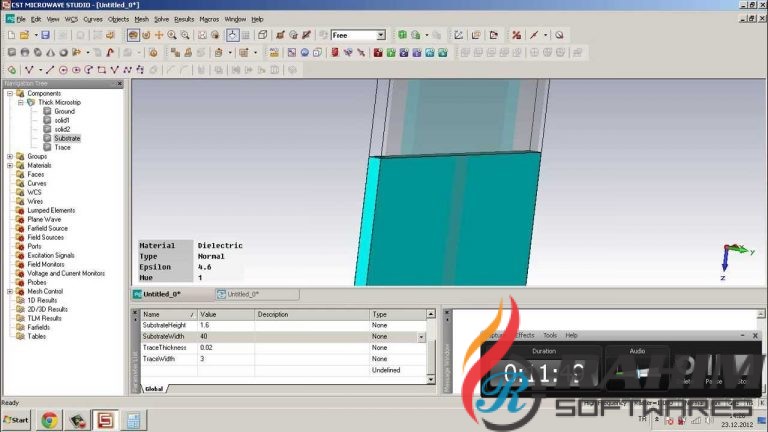Screen dimensions: 768x432
Task: Open the Type dropdown for SubstrateWidth
Action: (421, 337)
